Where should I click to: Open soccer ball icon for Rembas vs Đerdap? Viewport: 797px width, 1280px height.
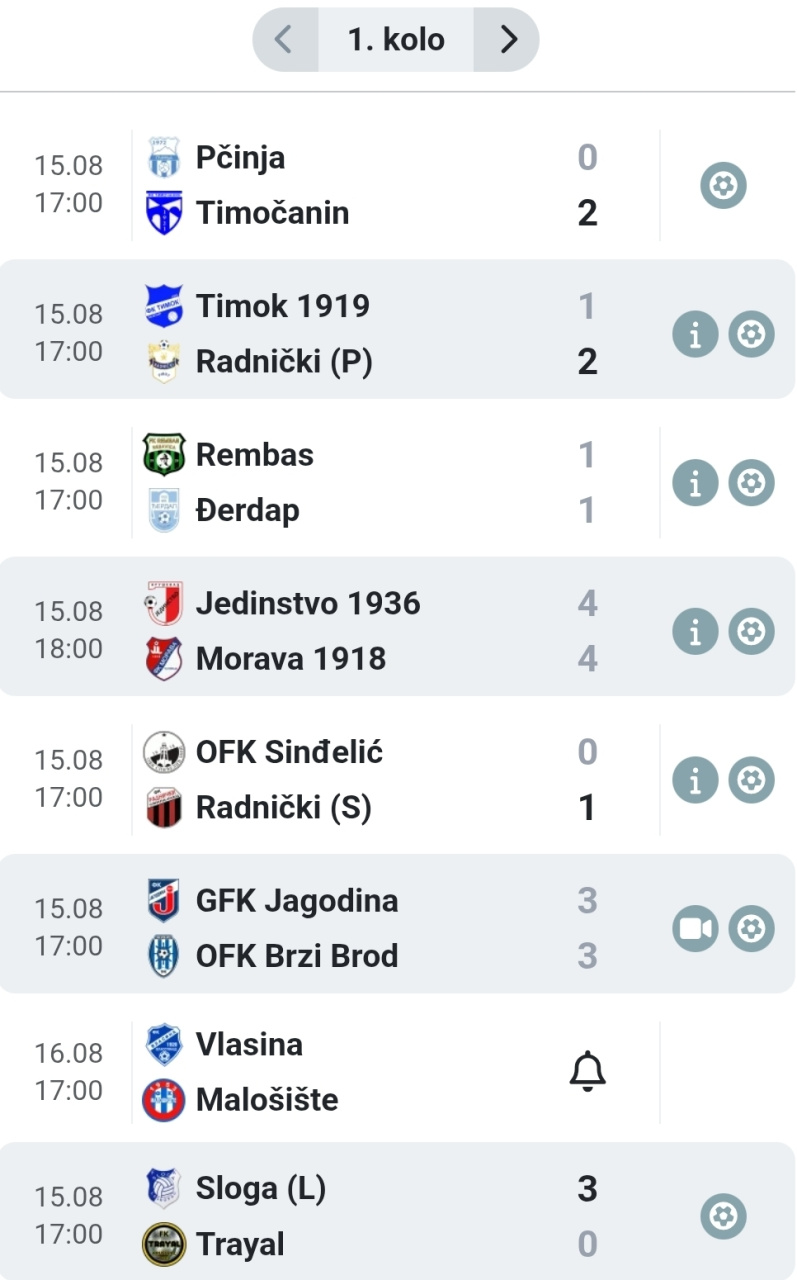click(x=751, y=483)
